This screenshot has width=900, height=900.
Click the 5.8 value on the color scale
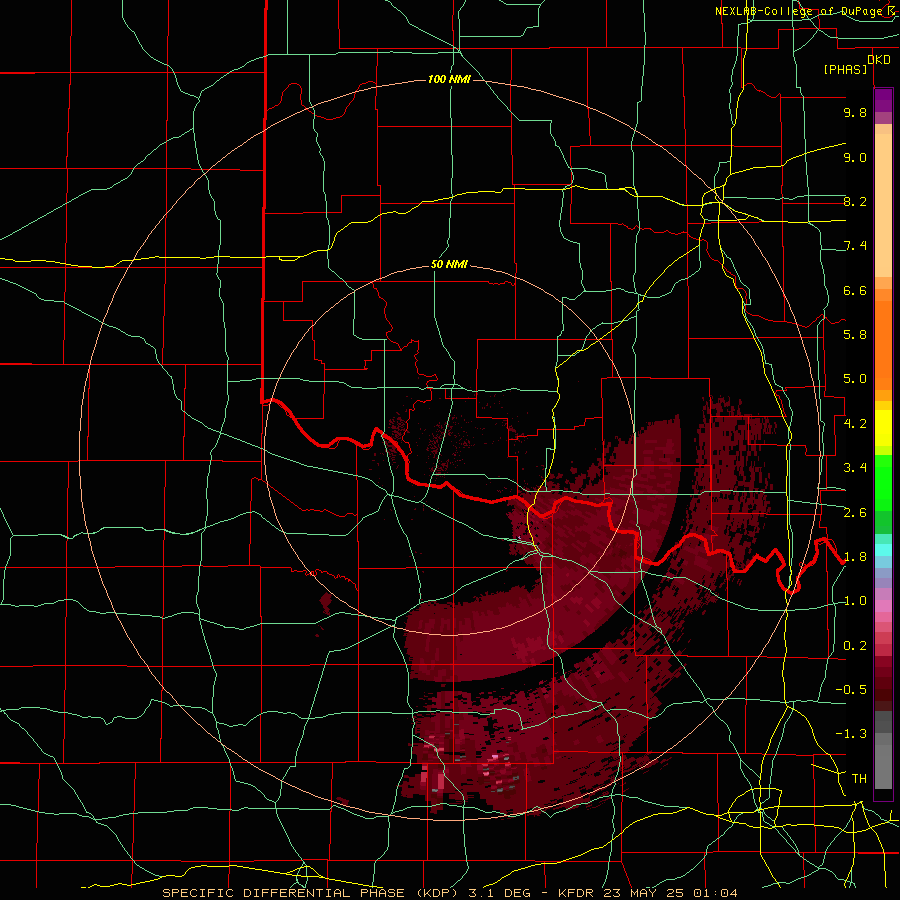pyautogui.click(x=855, y=335)
